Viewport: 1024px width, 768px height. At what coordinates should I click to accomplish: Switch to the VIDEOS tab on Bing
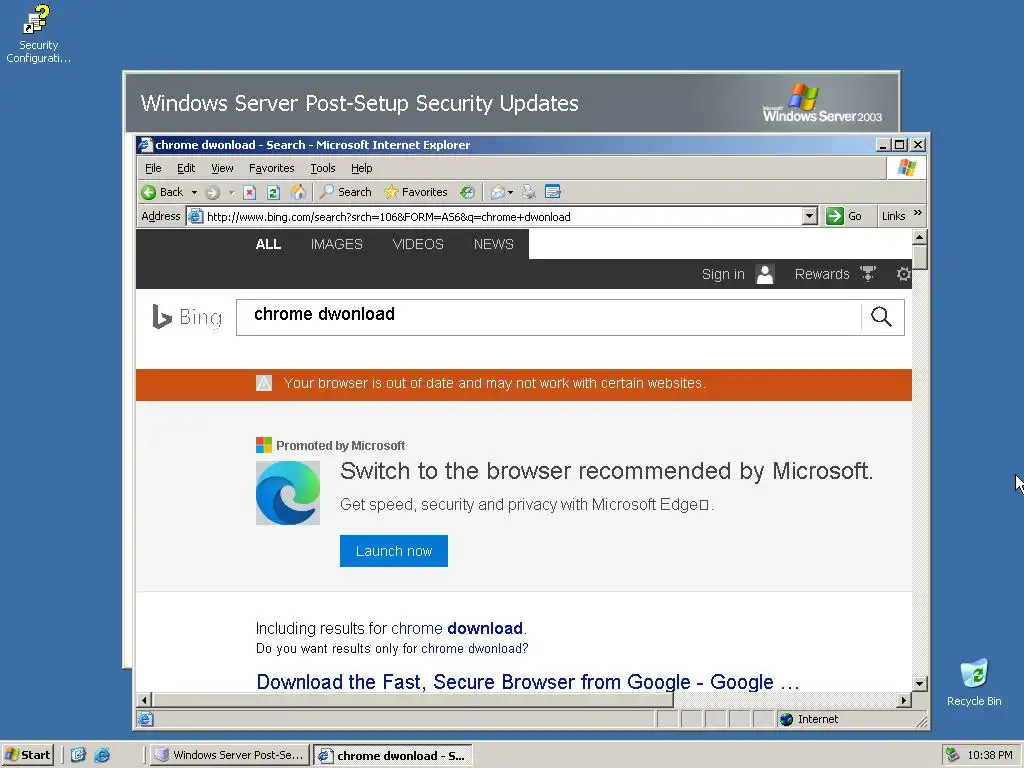[x=418, y=244]
